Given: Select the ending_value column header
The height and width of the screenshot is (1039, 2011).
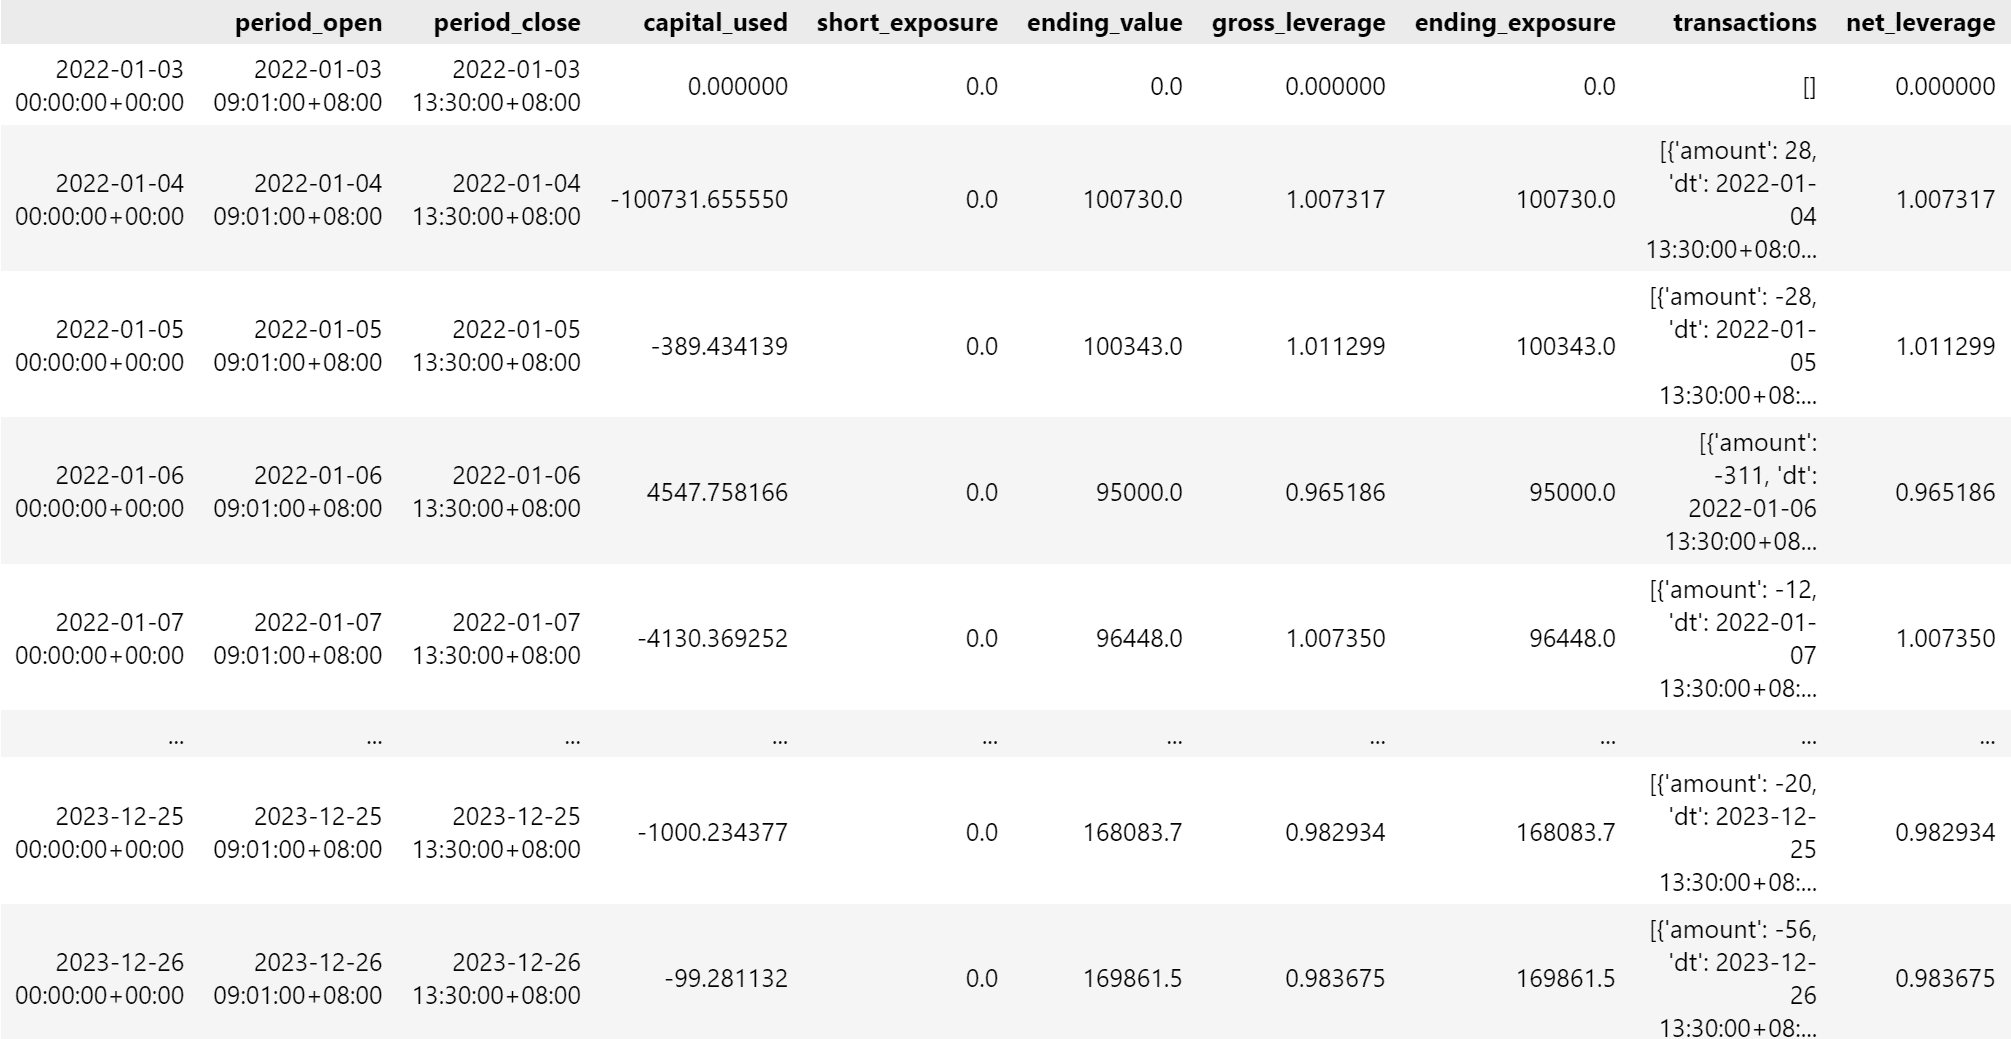Looking at the screenshot, I should (x=1104, y=23).
